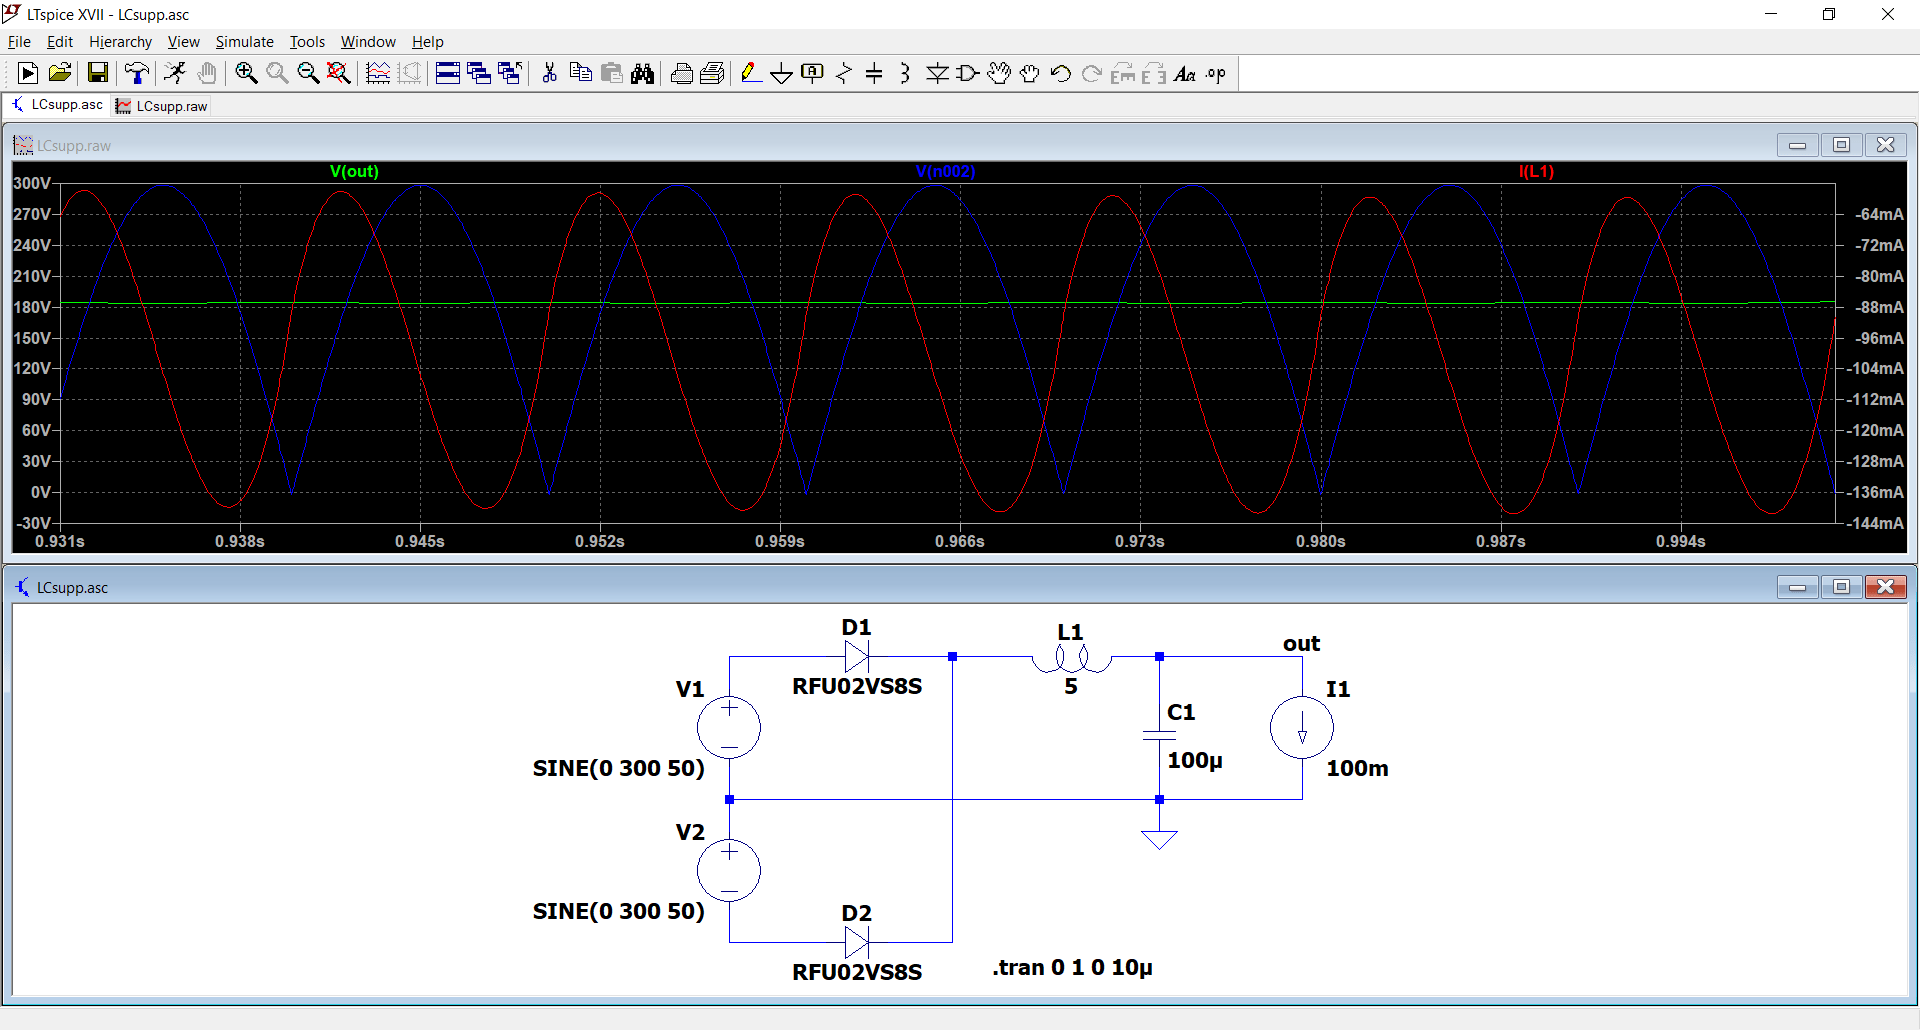The width and height of the screenshot is (1920, 1030).
Task: Select the Capacitor component tool
Action: pyautogui.click(x=875, y=73)
